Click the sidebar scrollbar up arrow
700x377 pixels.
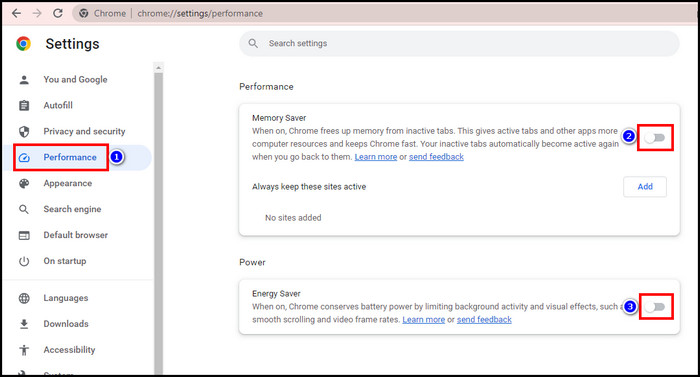[x=158, y=68]
